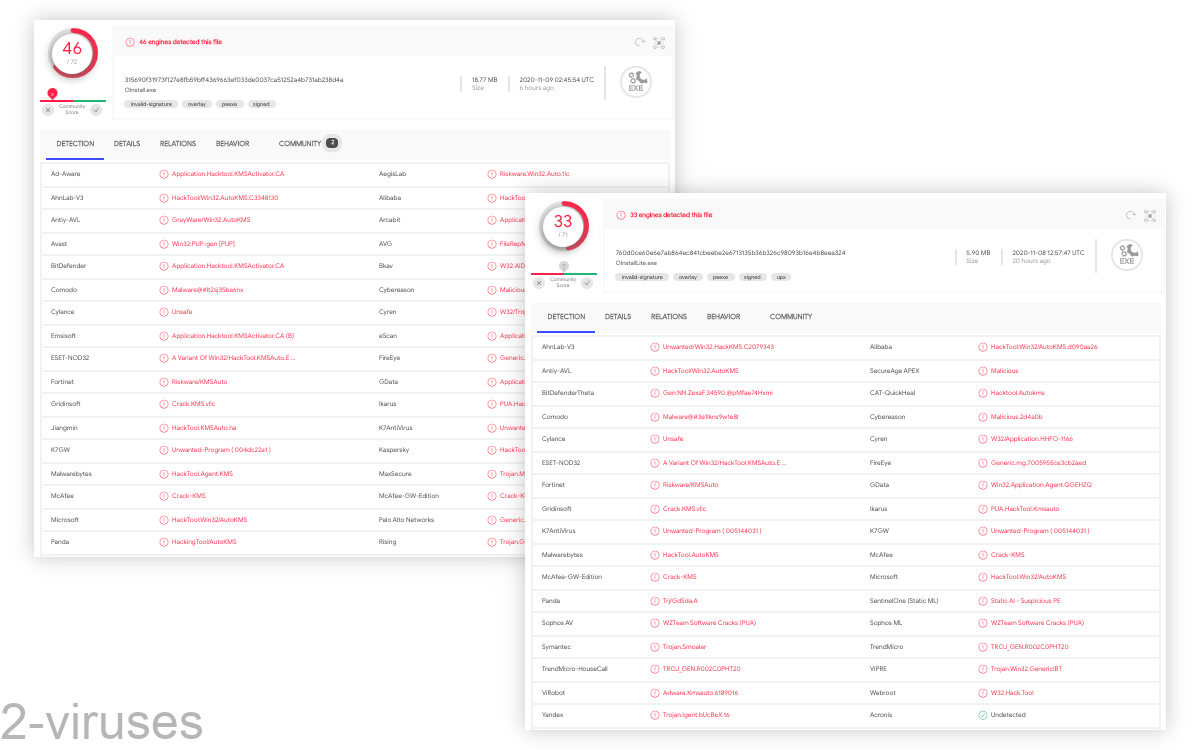Switch to RELATIONS tab in the OInstall.exe report
Image resolution: width=1200 pixels, height=750 pixels.
pos(178,144)
